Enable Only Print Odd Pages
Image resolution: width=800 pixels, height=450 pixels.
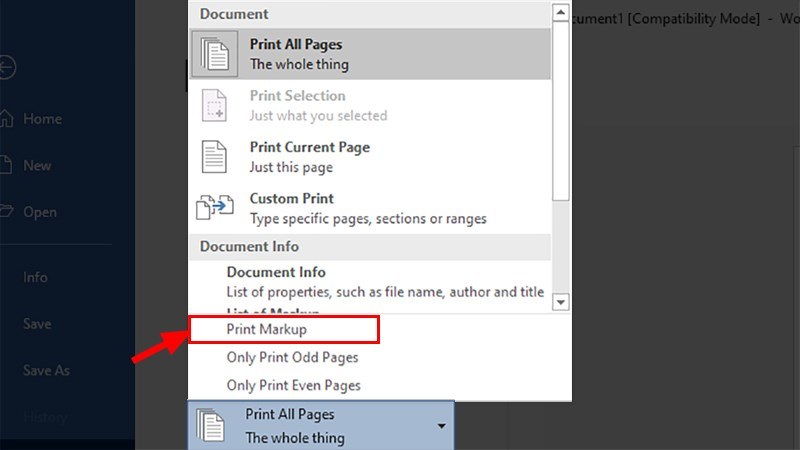coord(292,357)
